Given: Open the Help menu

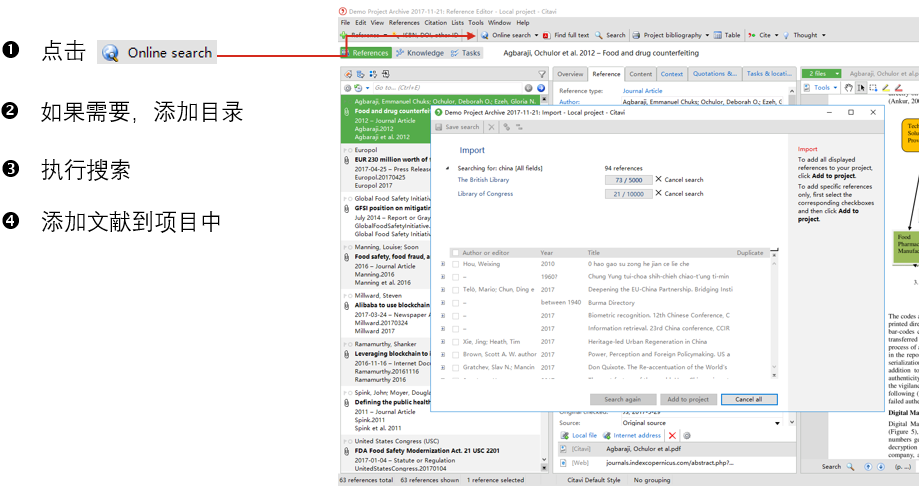Looking at the screenshot, I should coord(523,23).
